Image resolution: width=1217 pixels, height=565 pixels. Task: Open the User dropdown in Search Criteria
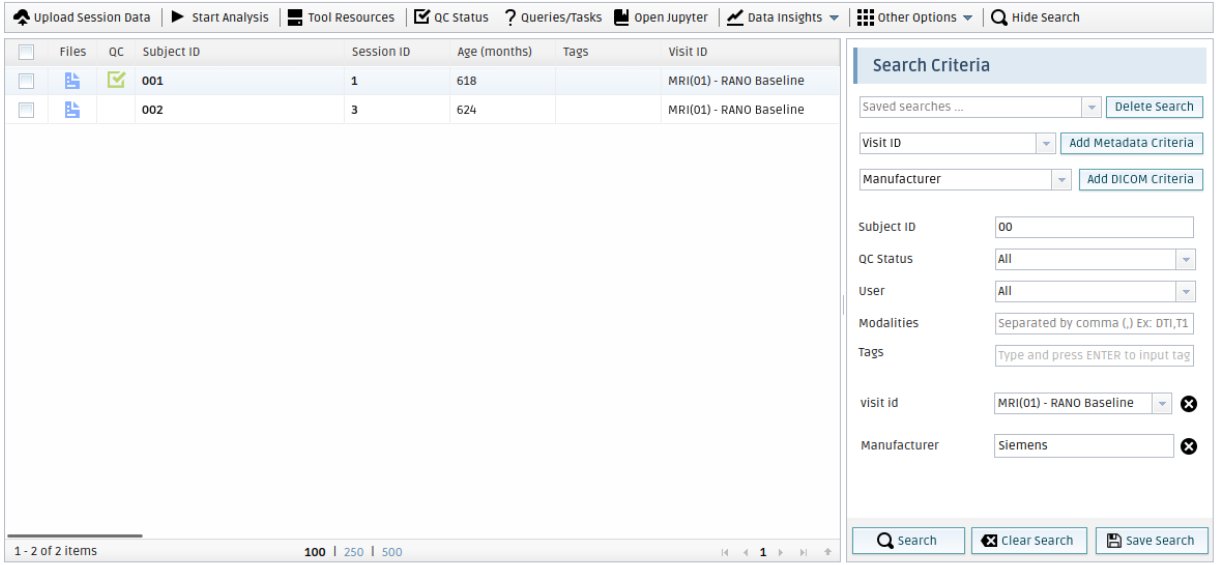pyautogui.click(x=1185, y=291)
